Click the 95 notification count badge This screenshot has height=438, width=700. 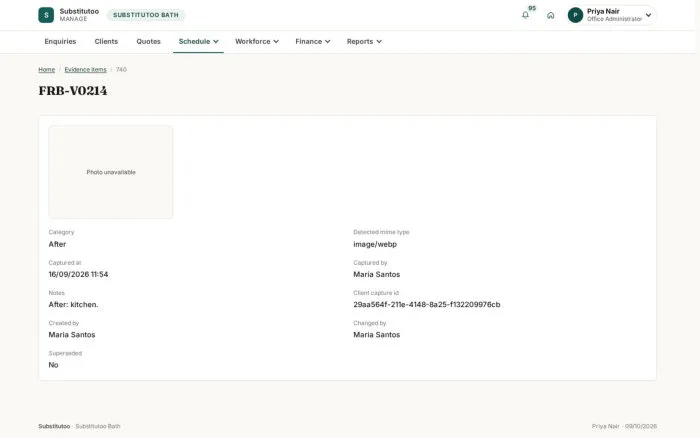pyautogui.click(x=532, y=8)
